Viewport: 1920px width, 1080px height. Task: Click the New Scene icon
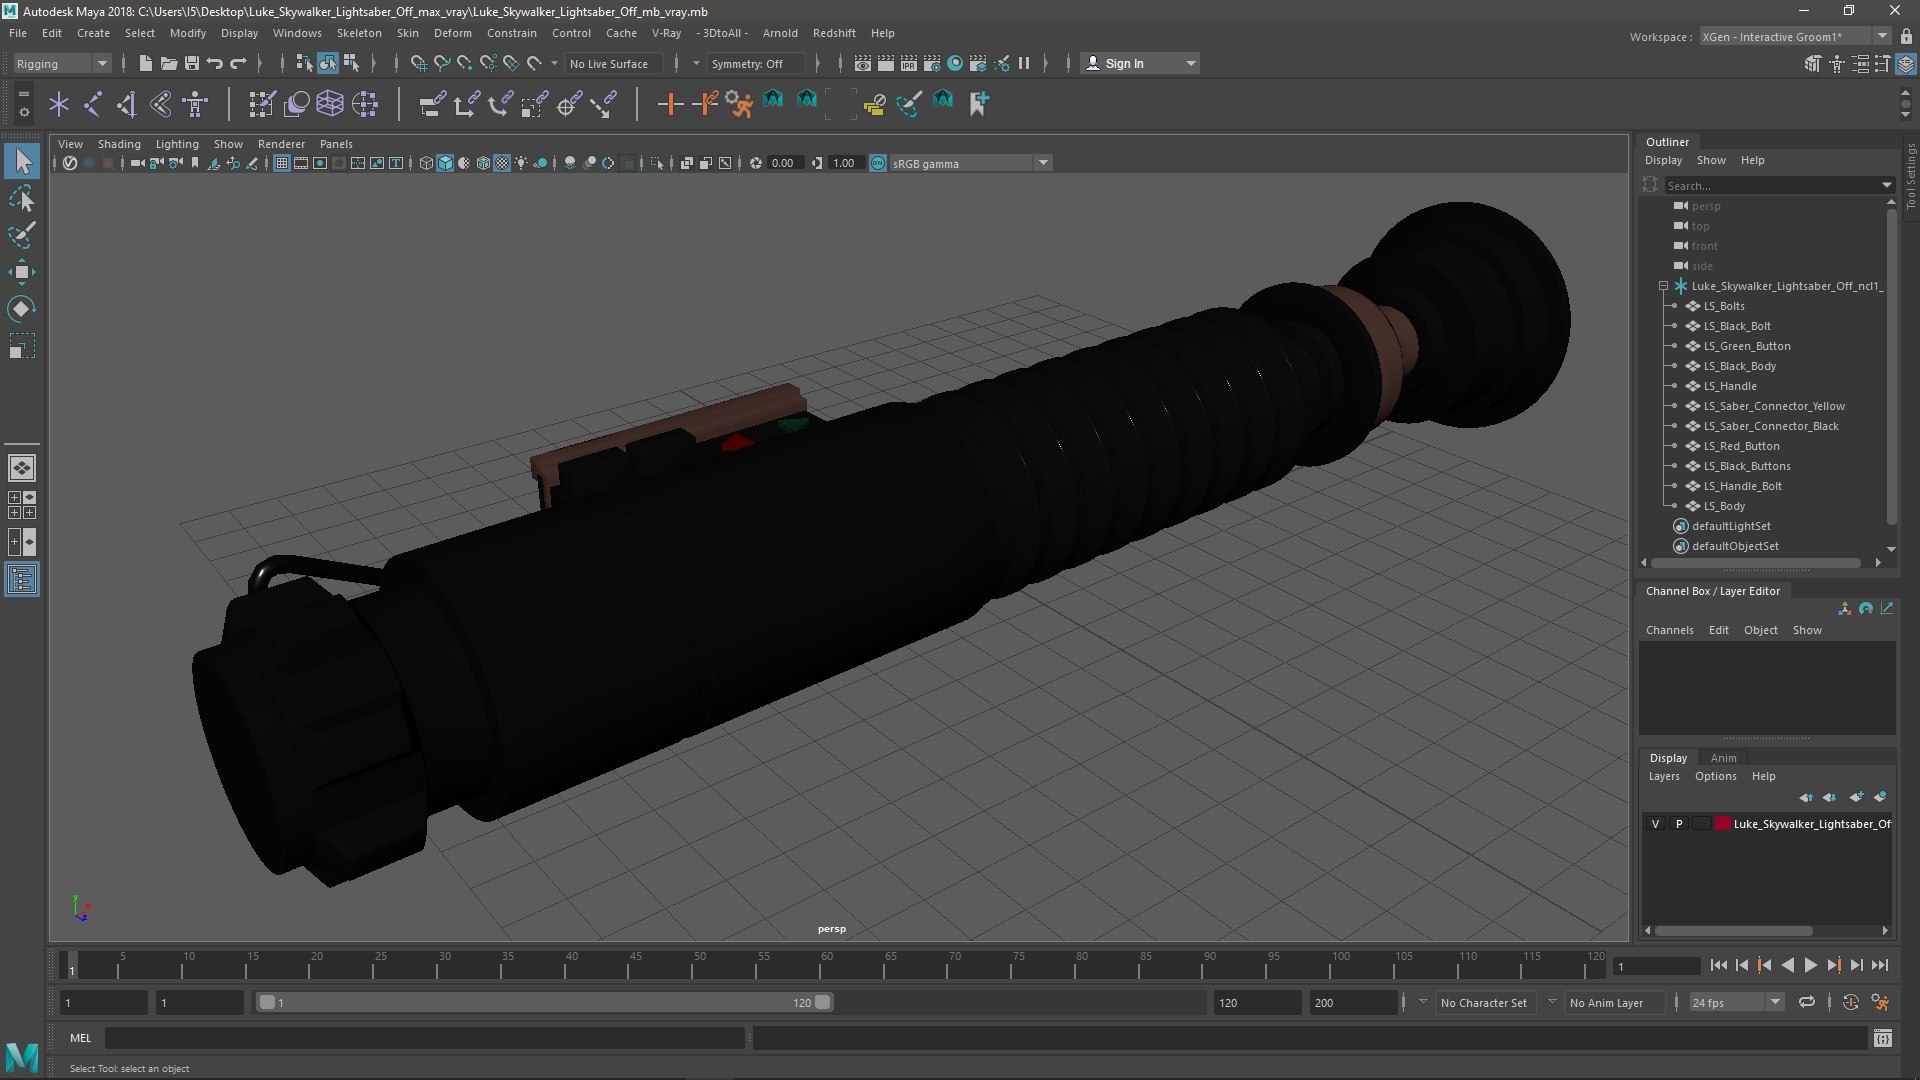145,63
